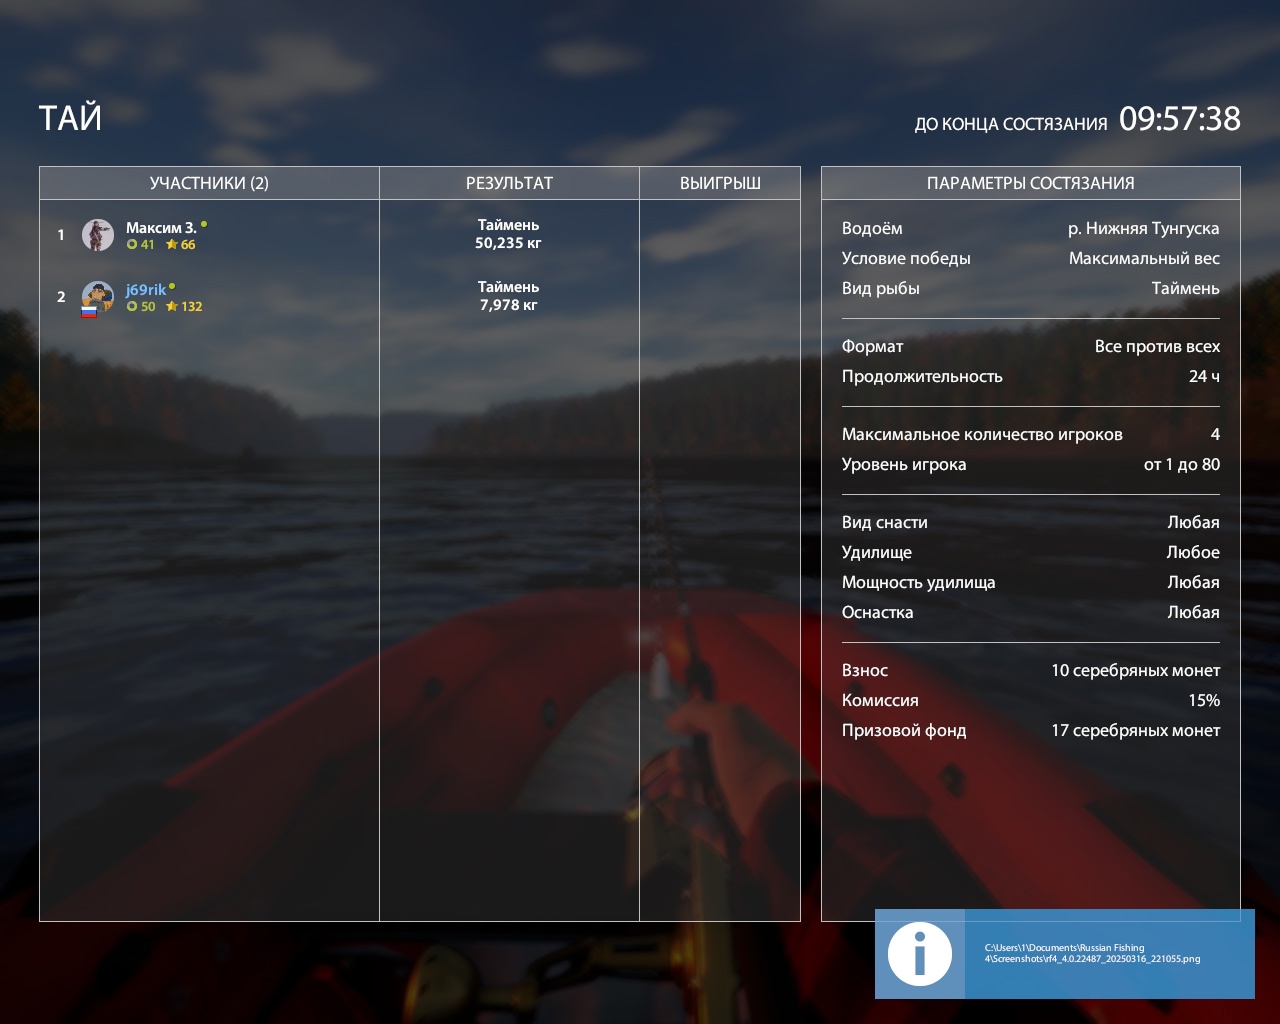Click level icon showing 41
This screenshot has width=1280, height=1024.
(132, 245)
